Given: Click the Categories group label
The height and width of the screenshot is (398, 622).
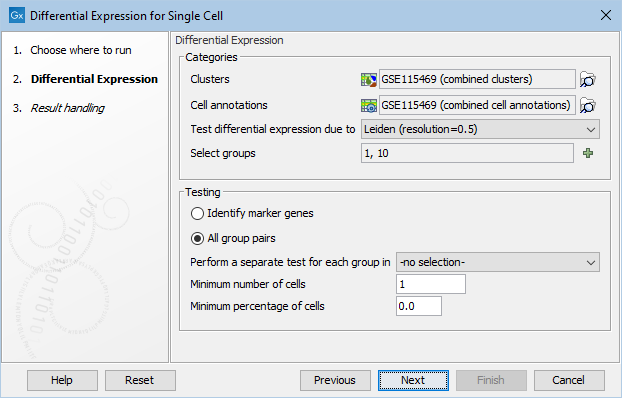Looking at the screenshot, I should [211, 57].
